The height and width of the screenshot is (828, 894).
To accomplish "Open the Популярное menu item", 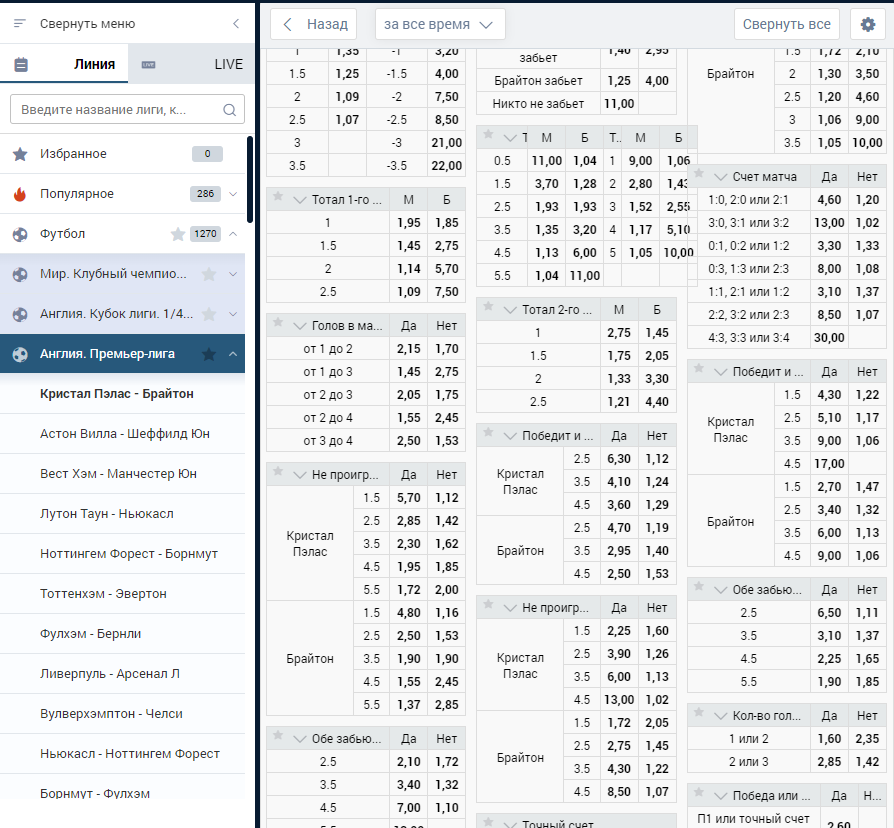I will [123, 194].
